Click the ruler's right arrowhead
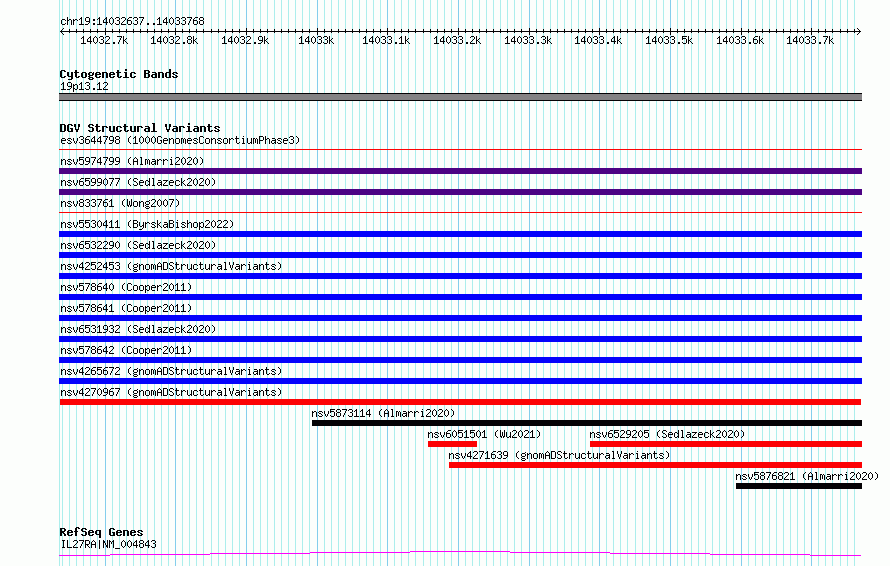 858,32
